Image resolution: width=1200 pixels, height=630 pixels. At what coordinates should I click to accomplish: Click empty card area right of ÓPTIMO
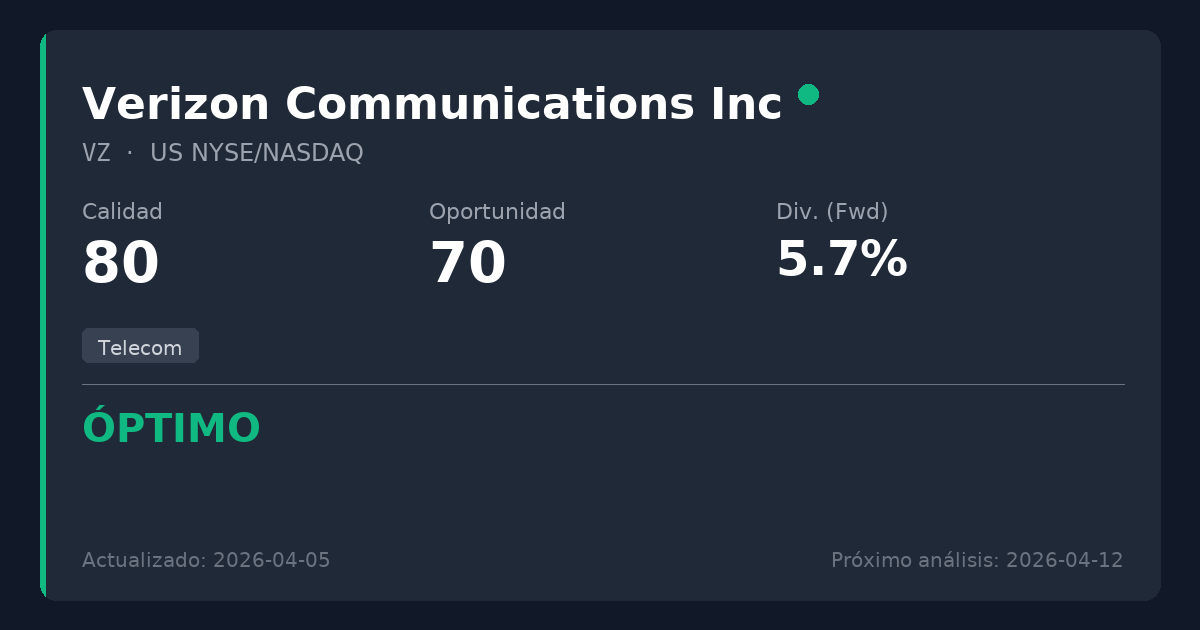pos(700,430)
